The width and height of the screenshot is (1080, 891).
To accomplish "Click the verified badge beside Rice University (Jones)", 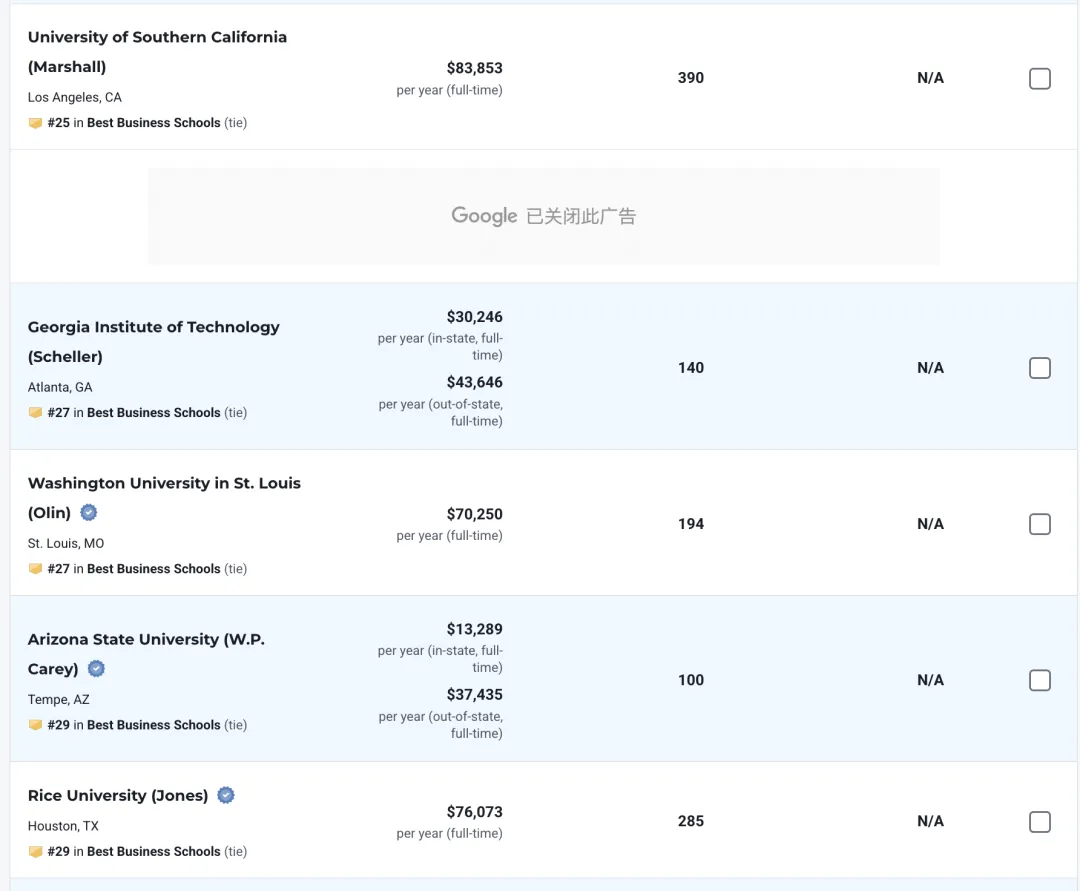I will point(226,796).
